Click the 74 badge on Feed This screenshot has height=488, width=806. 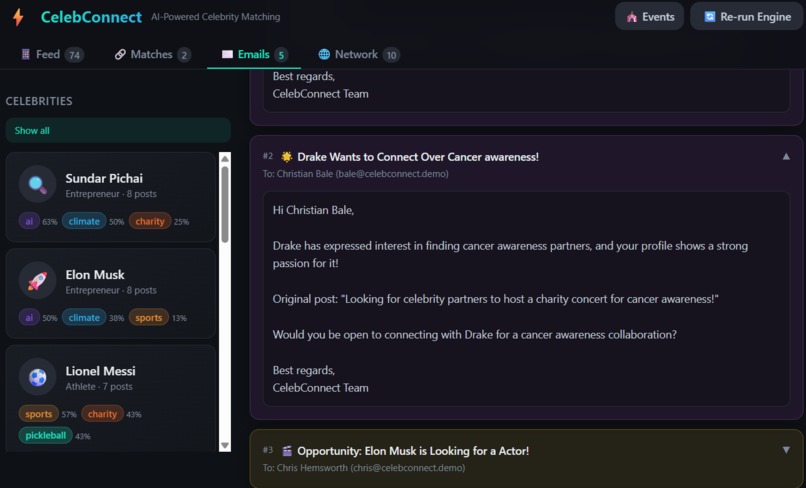(75, 55)
